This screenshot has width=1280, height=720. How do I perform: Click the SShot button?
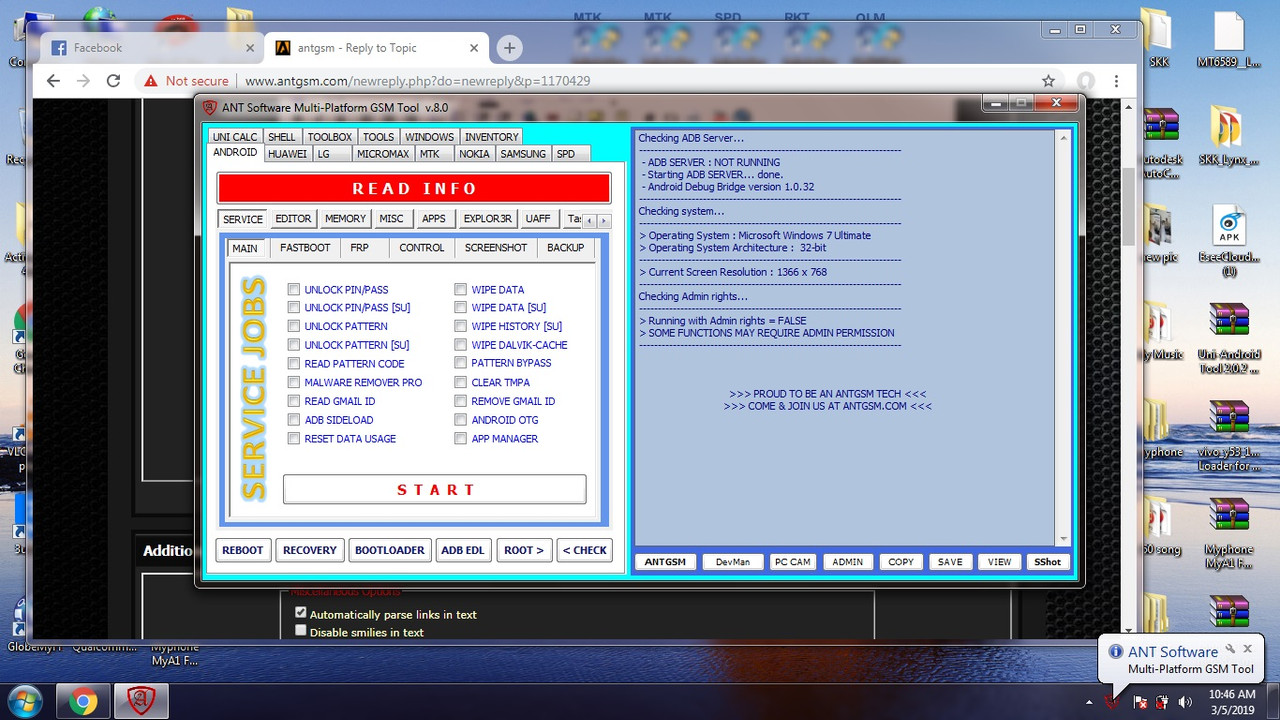(1047, 562)
